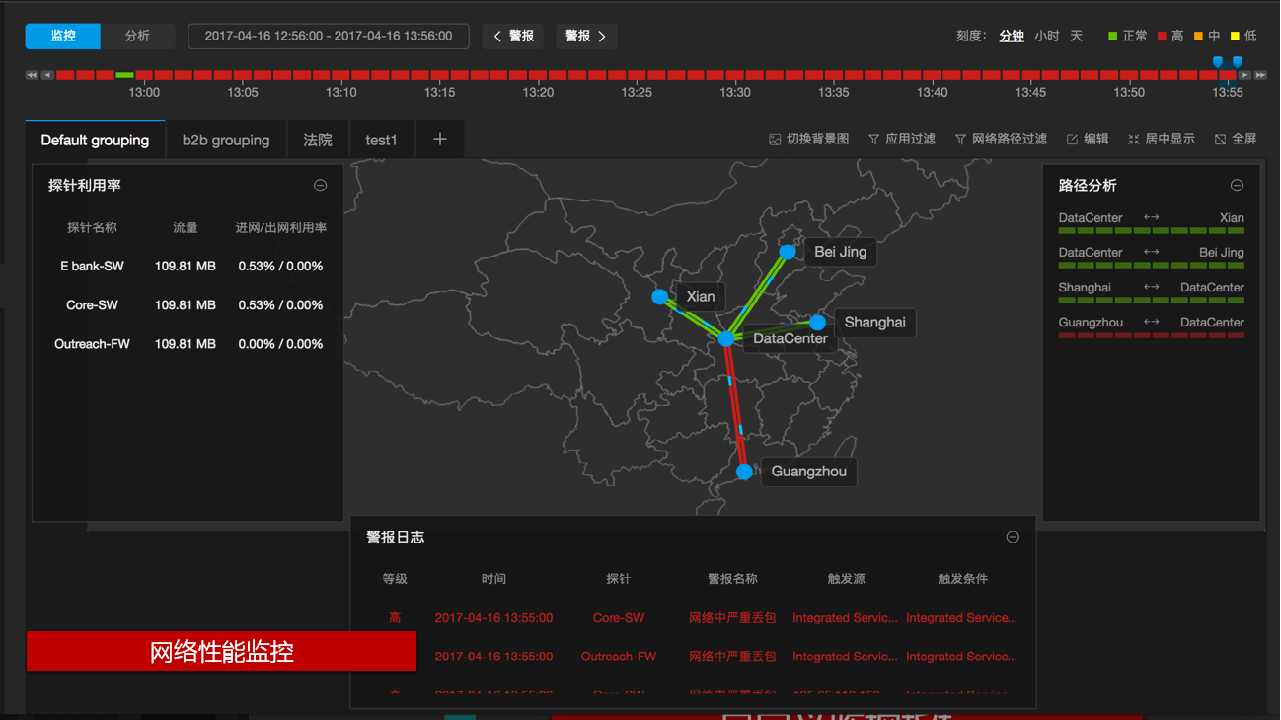
Task: Select the E bank-SW probe row
Action: click(188, 266)
